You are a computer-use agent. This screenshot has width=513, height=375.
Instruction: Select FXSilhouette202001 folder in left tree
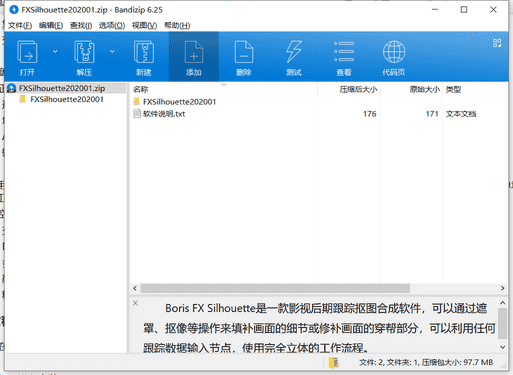tap(67, 99)
